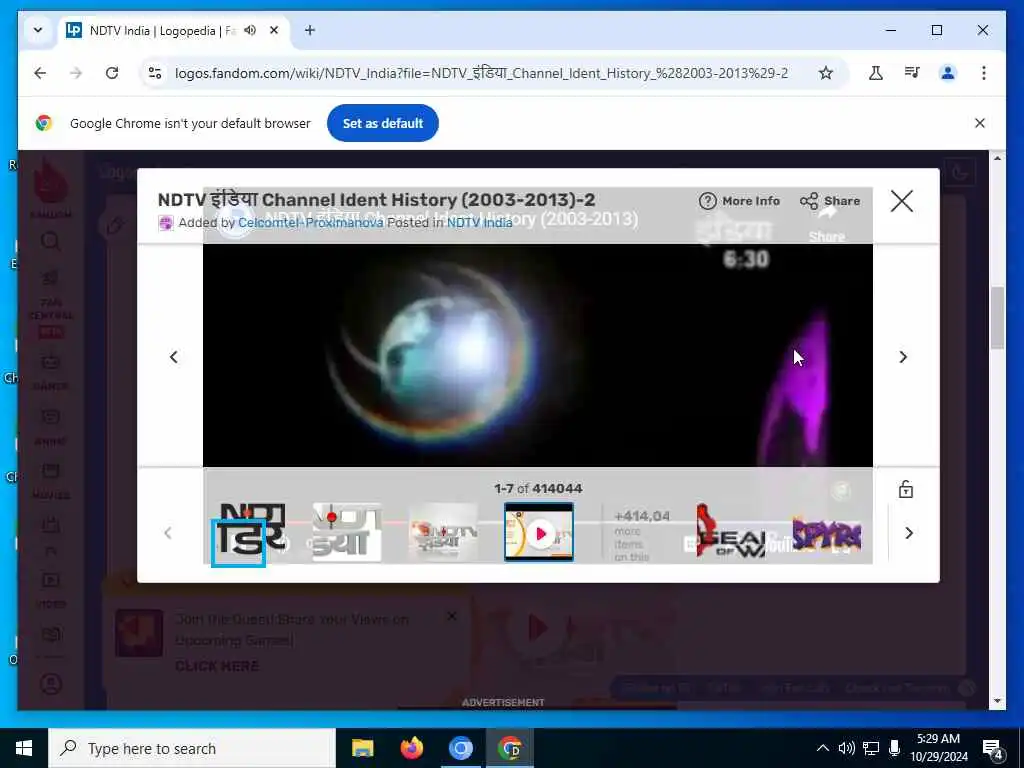Set Chrome as default browser
Screen dimensions: 1024x768
pyautogui.click(x=383, y=123)
